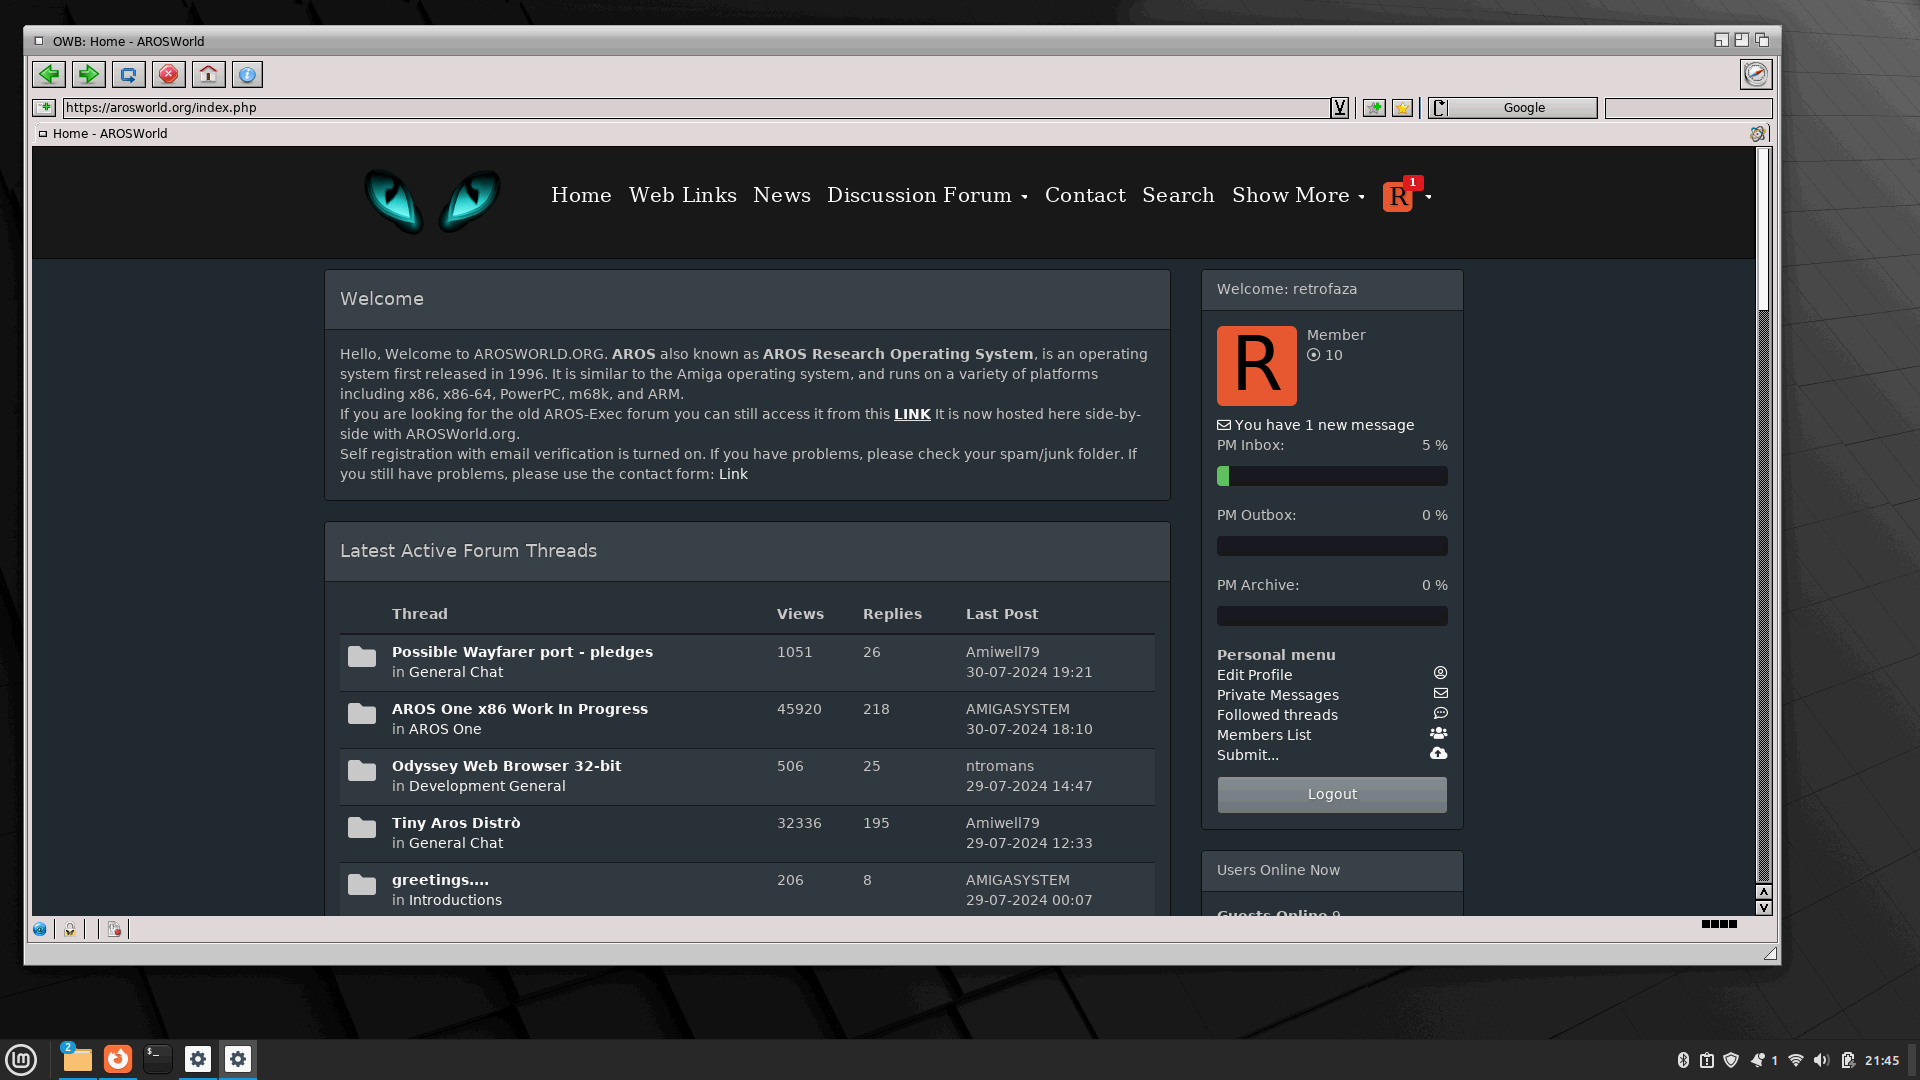Open 'You have 1 new message' notice

1315,425
